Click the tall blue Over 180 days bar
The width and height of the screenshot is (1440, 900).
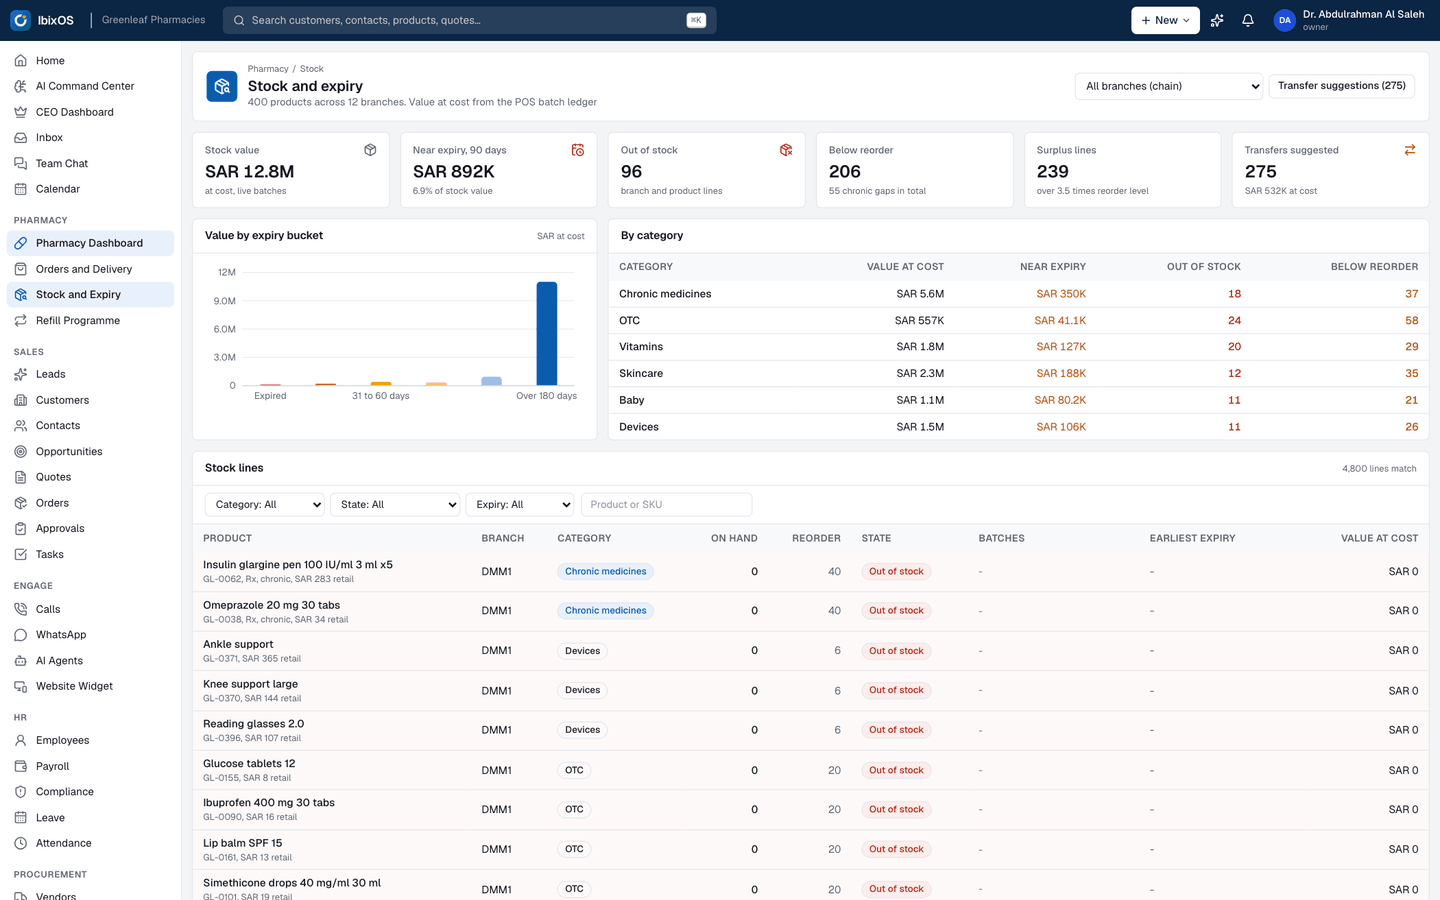coord(547,333)
